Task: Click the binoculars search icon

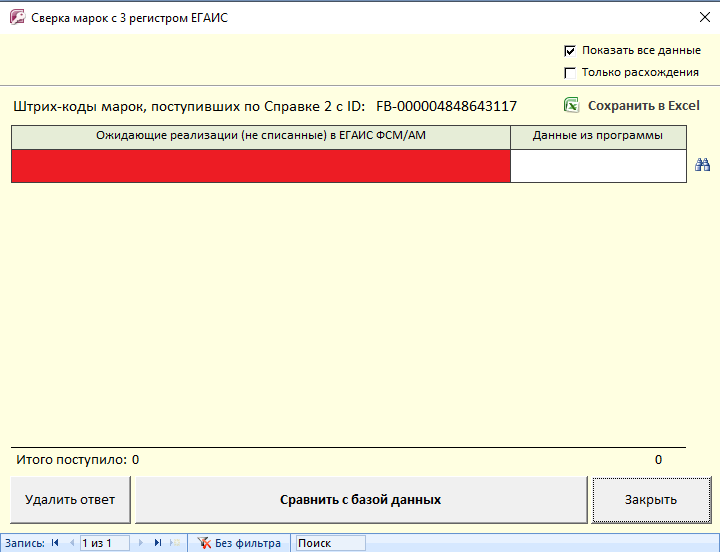Action: (x=702, y=165)
